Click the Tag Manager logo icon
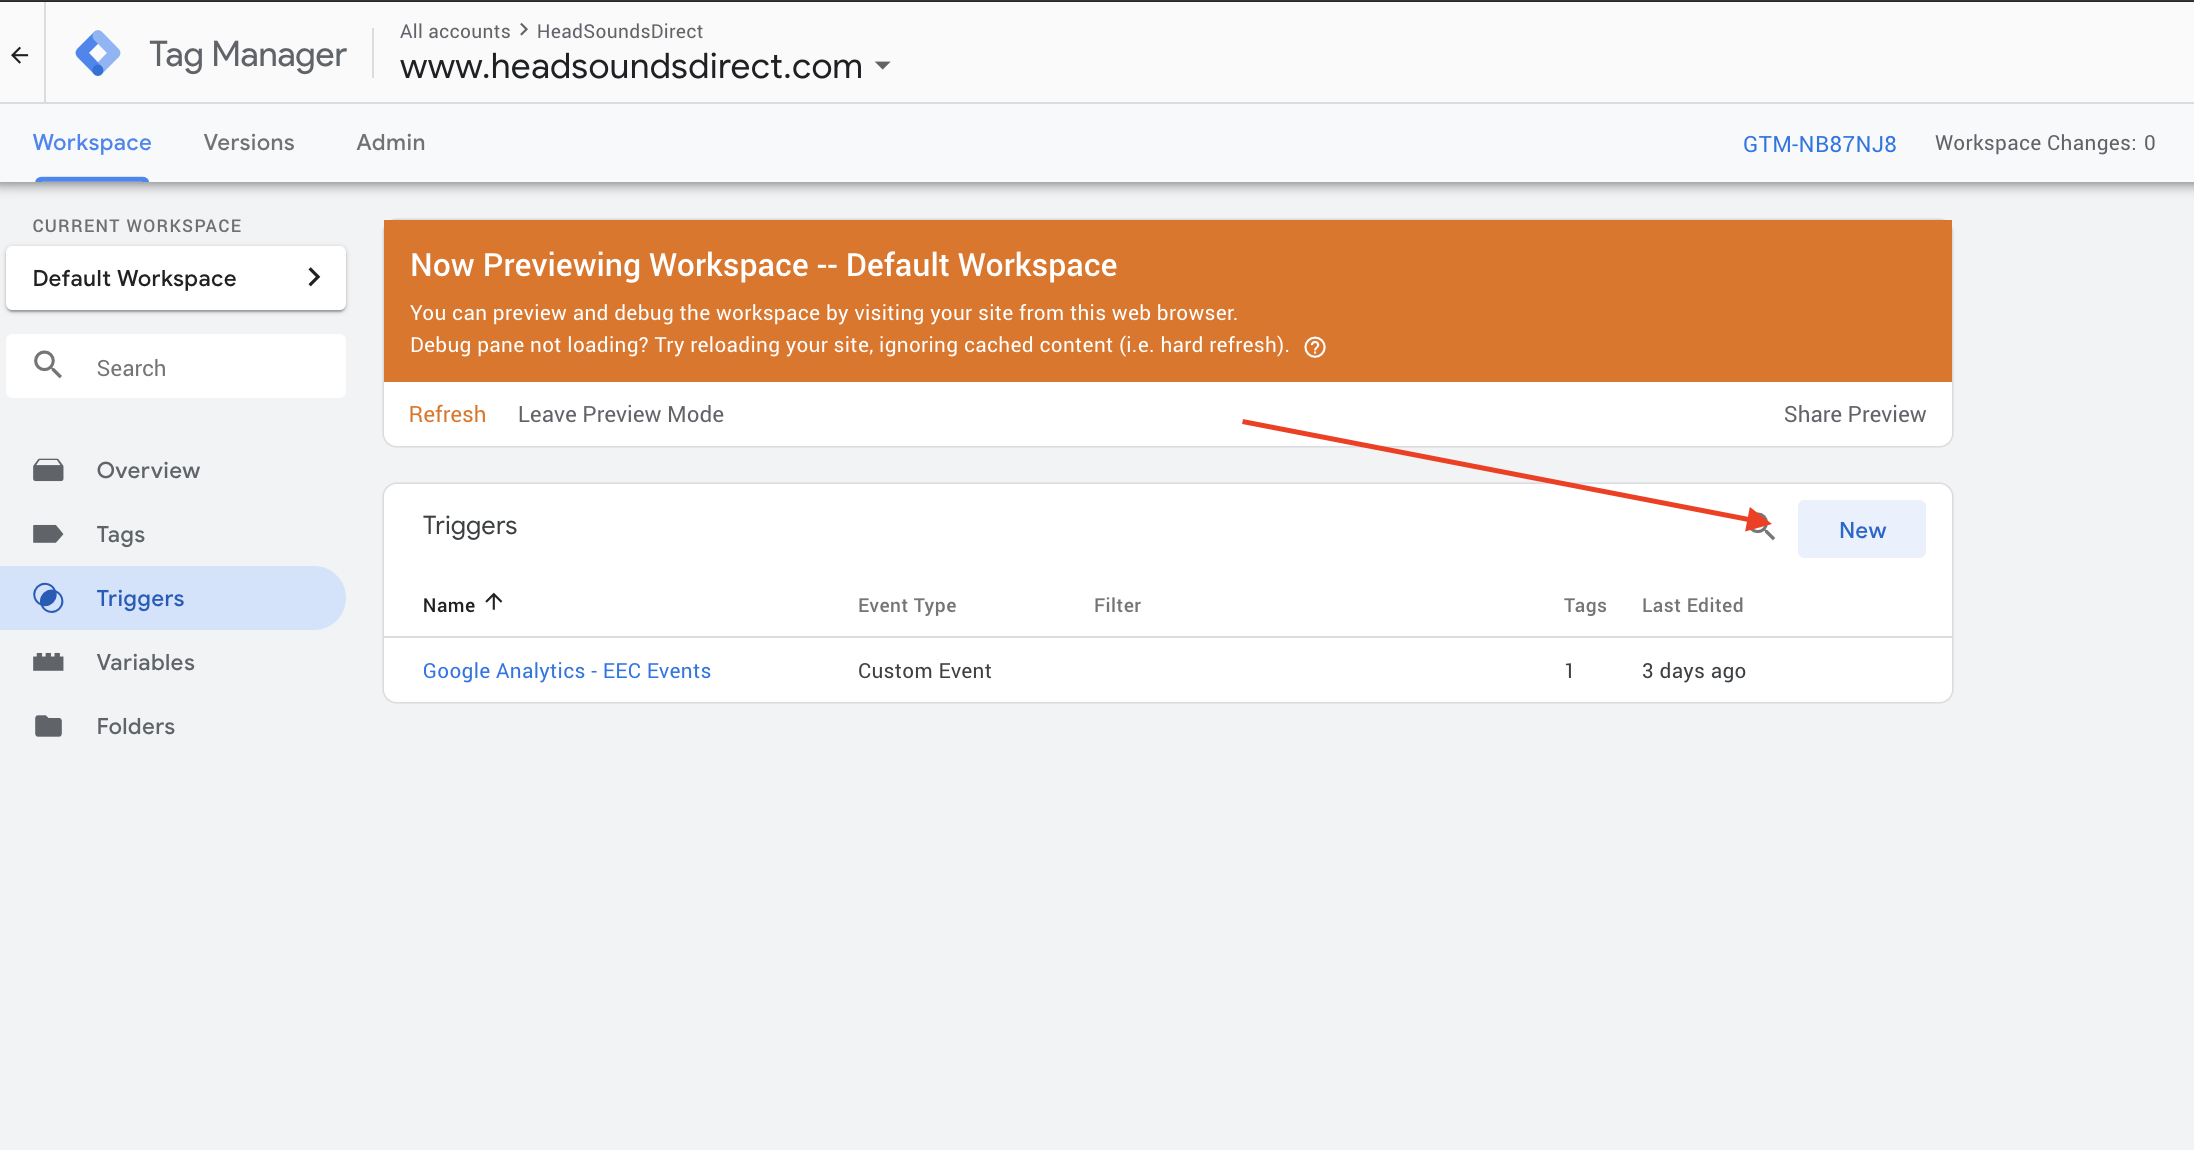The width and height of the screenshot is (2194, 1150). (98, 54)
